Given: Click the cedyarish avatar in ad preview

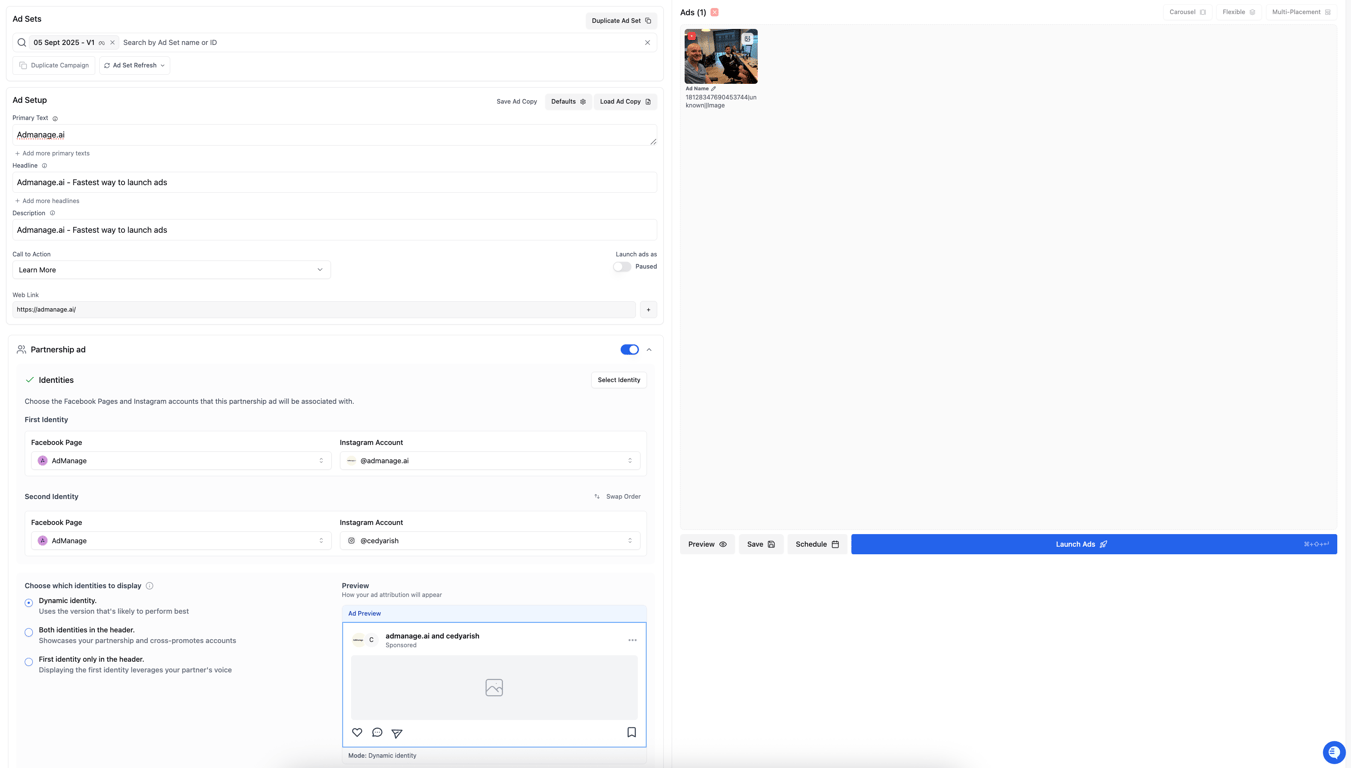Looking at the screenshot, I should [371, 640].
